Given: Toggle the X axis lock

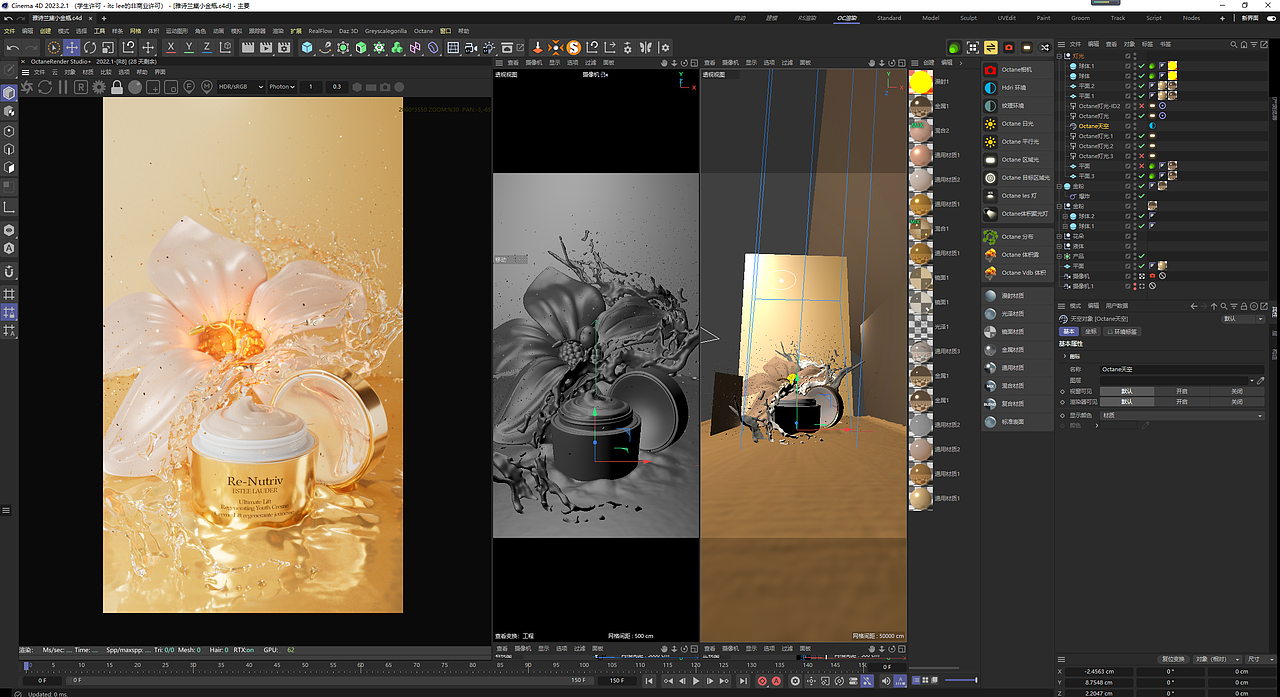Looking at the screenshot, I should coord(170,47).
